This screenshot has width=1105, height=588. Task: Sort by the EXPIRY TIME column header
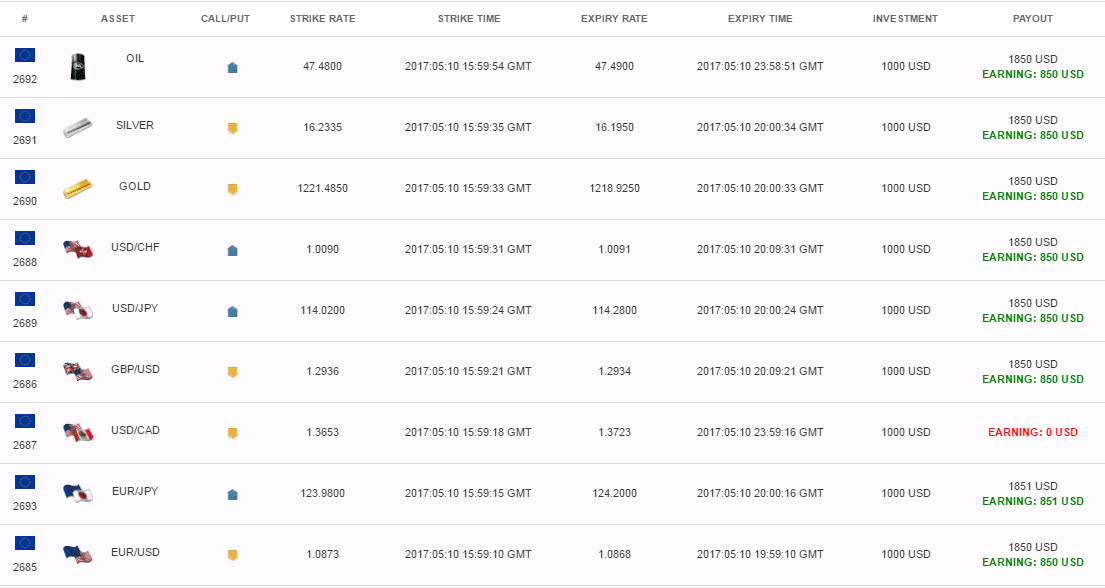tap(760, 19)
